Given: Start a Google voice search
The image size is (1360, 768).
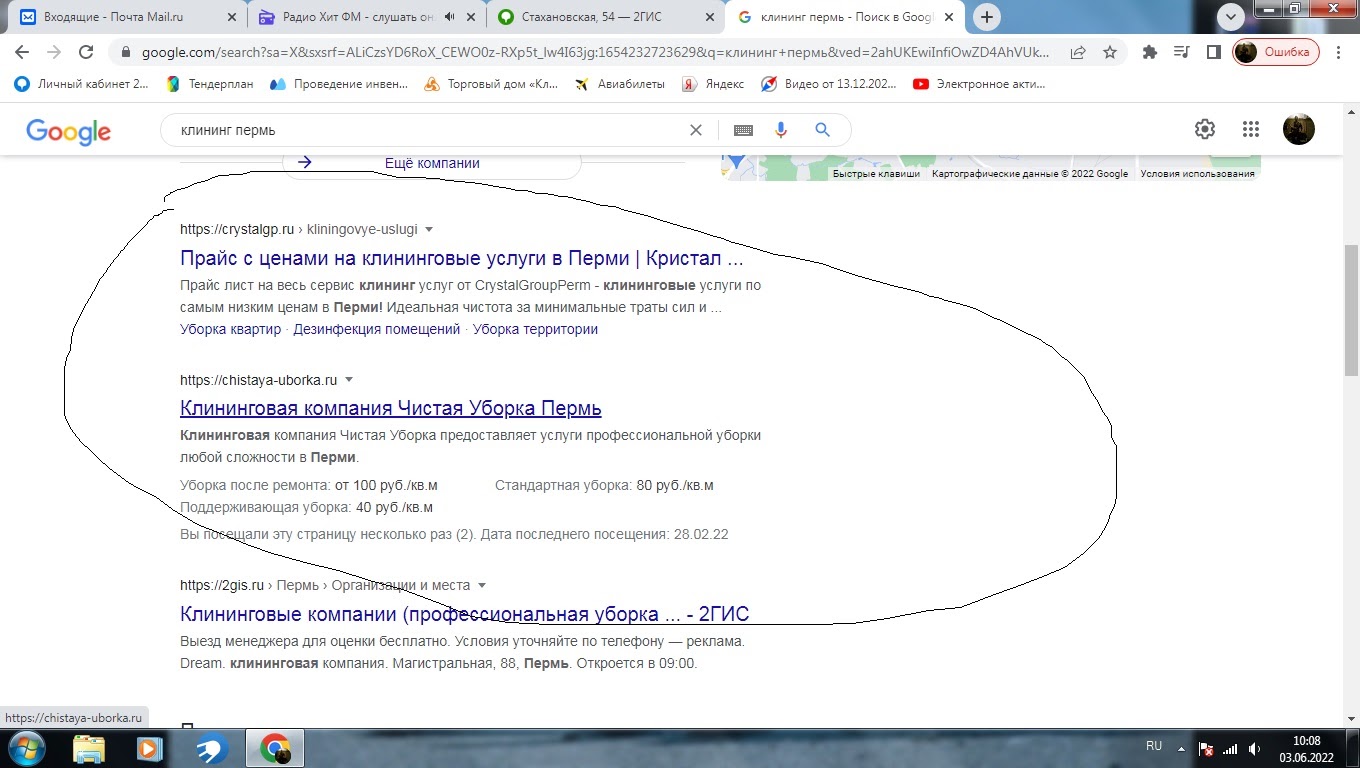Looking at the screenshot, I should (781, 130).
